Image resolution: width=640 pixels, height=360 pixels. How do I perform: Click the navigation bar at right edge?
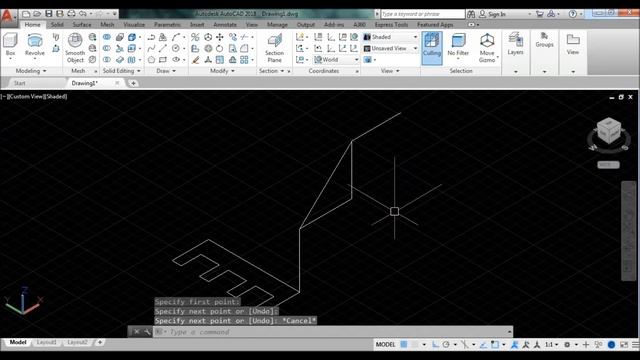628,231
